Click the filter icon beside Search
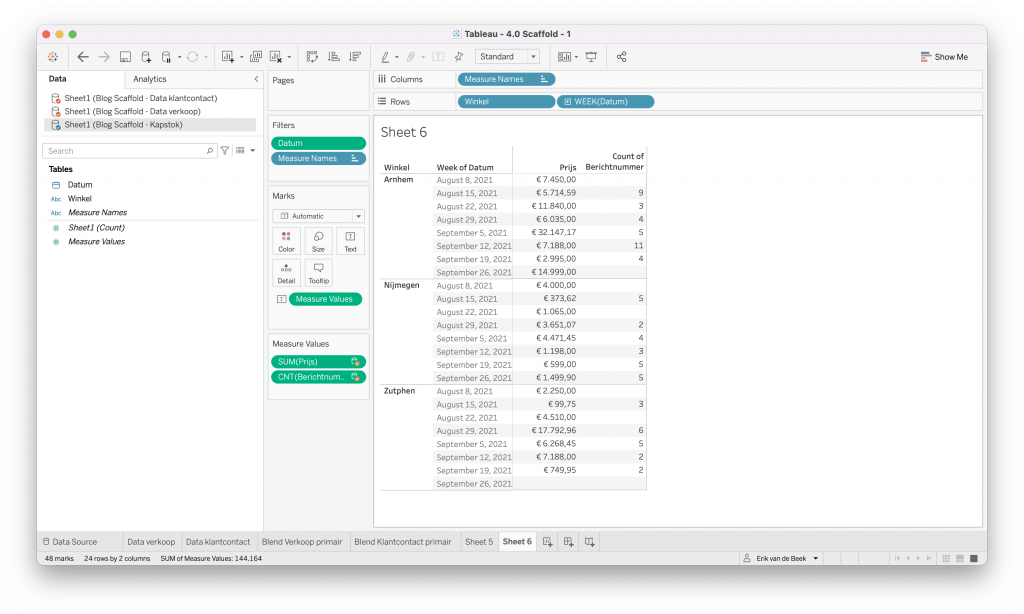The image size is (1024, 614). click(225, 151)
